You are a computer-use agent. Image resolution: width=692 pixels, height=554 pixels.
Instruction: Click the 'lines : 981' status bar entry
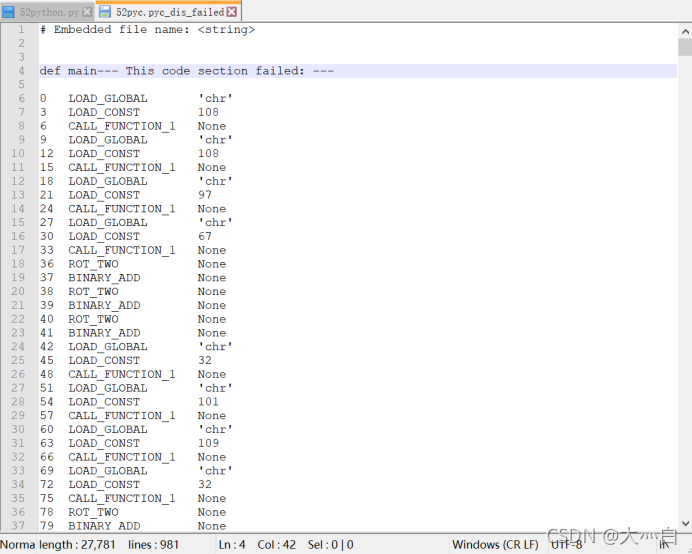click(x=154, y=545)
